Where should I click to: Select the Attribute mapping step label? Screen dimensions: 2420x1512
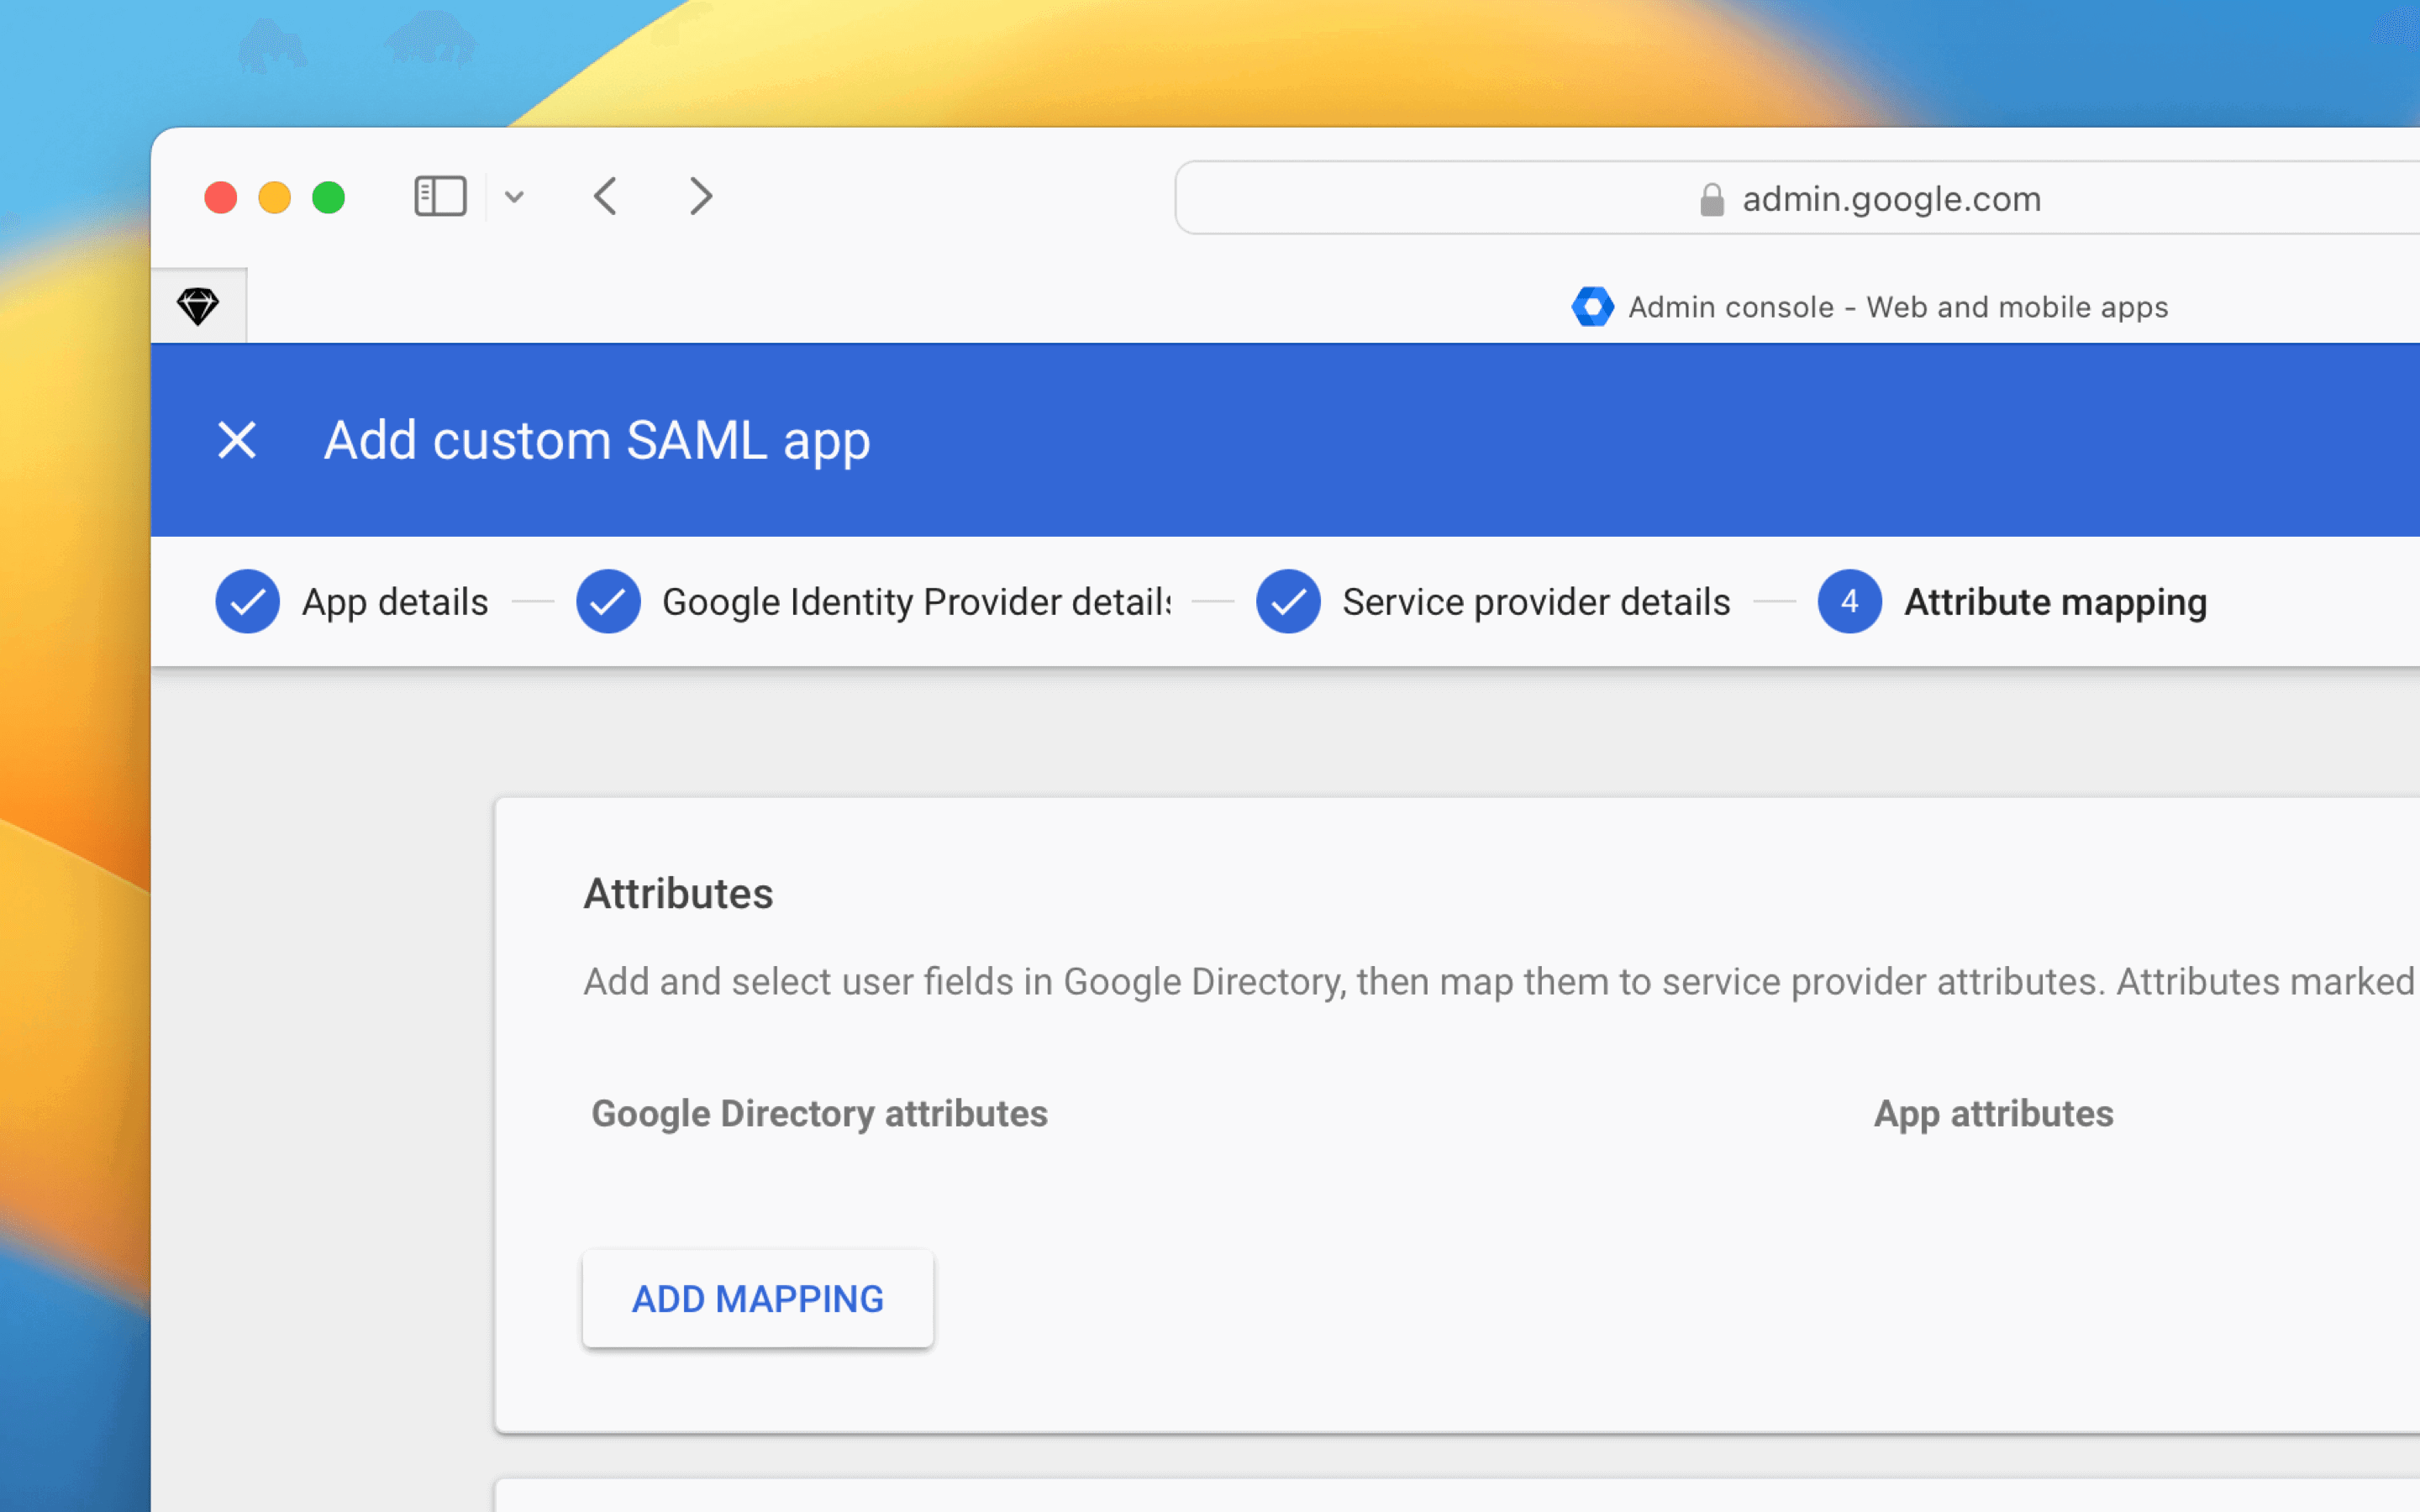(2055, 602)
